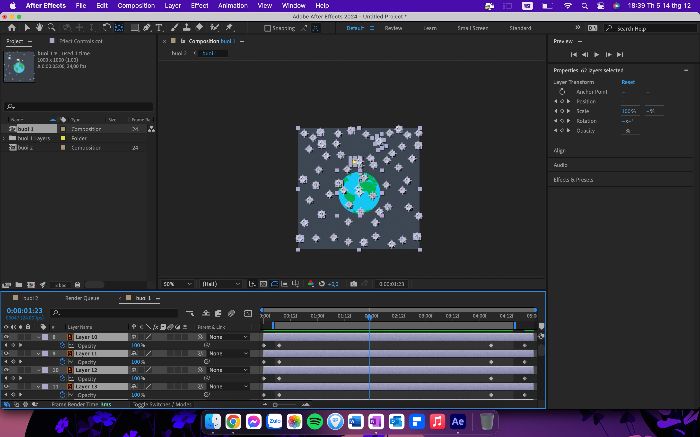700x437 pixels.
Task: Expand the Effects & Presets panel section
Action: click(573, 180)
